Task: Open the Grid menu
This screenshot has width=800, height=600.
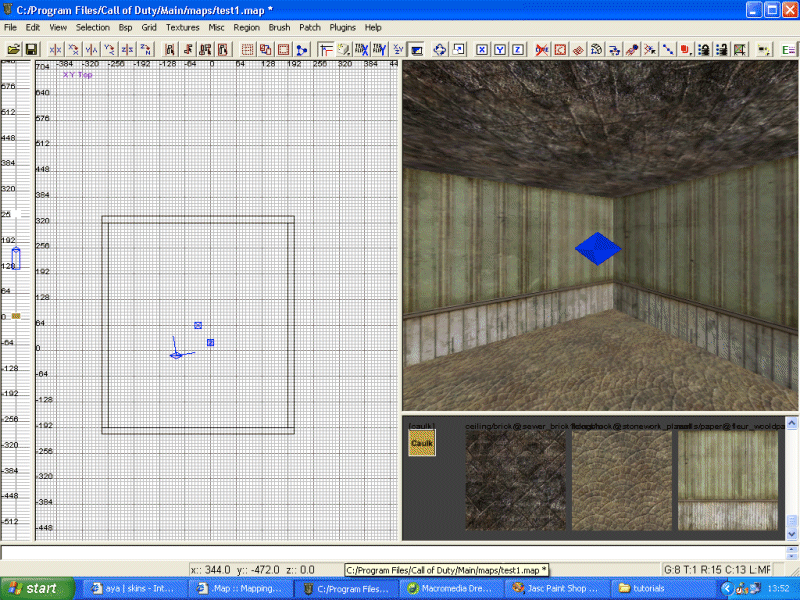Action: pyautogui.click(x=149, y=28)
